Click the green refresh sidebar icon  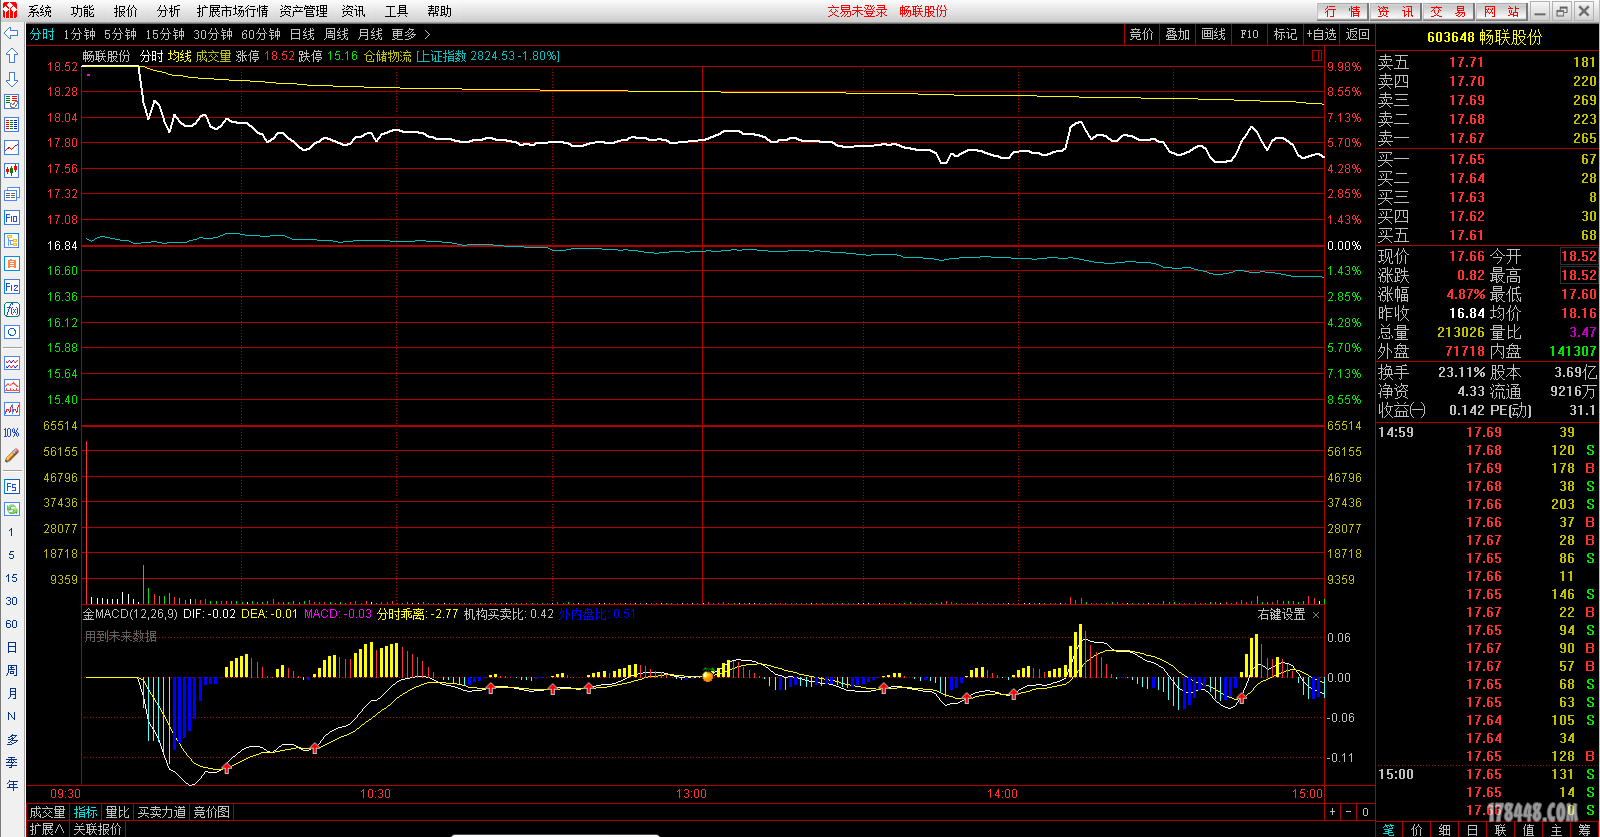click(12, 509)
